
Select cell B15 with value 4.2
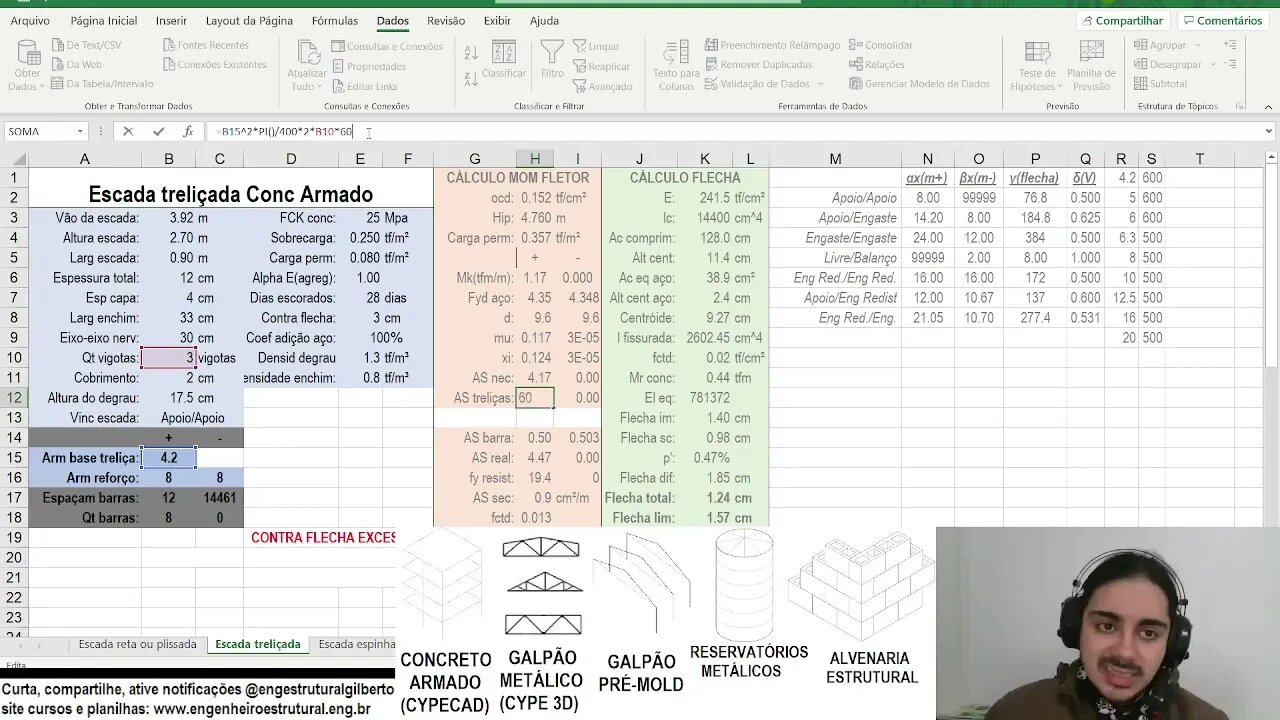coord(168,458)
